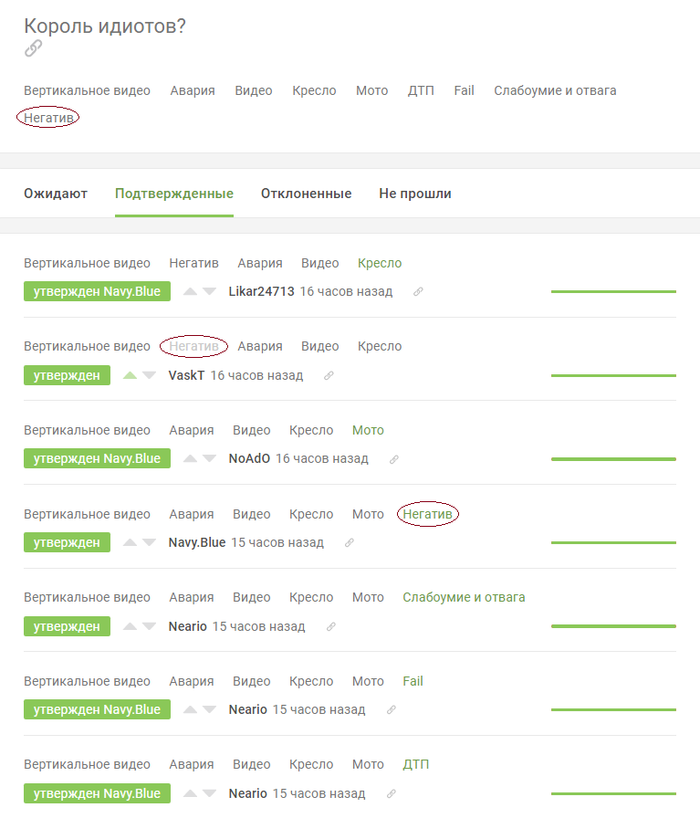The width and height of the screenshot is (700, 818).
Task: Click the link icon under the post title
Action: pyautogui.click(x=33, y=48)
